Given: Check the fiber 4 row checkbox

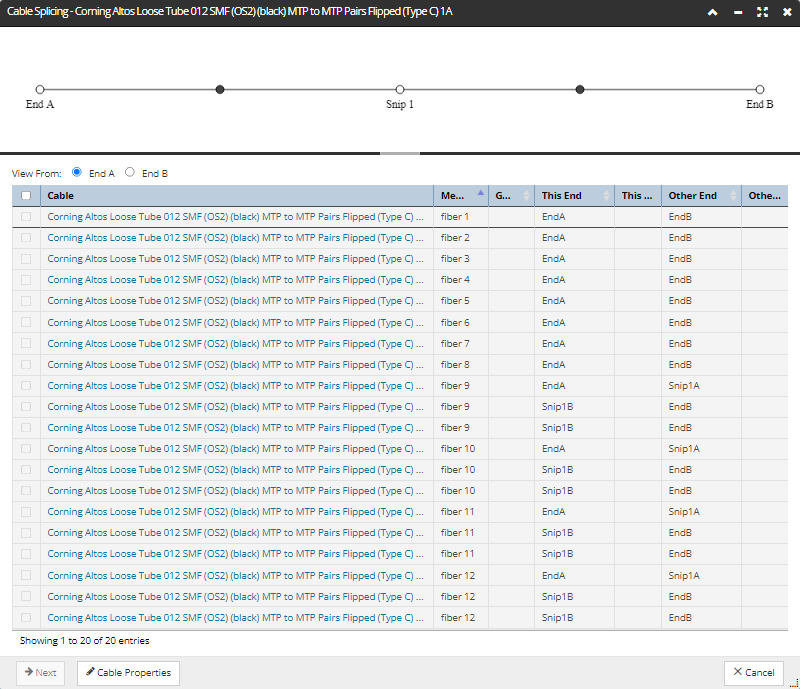Looking at the screenshot, I should (26, 280).
